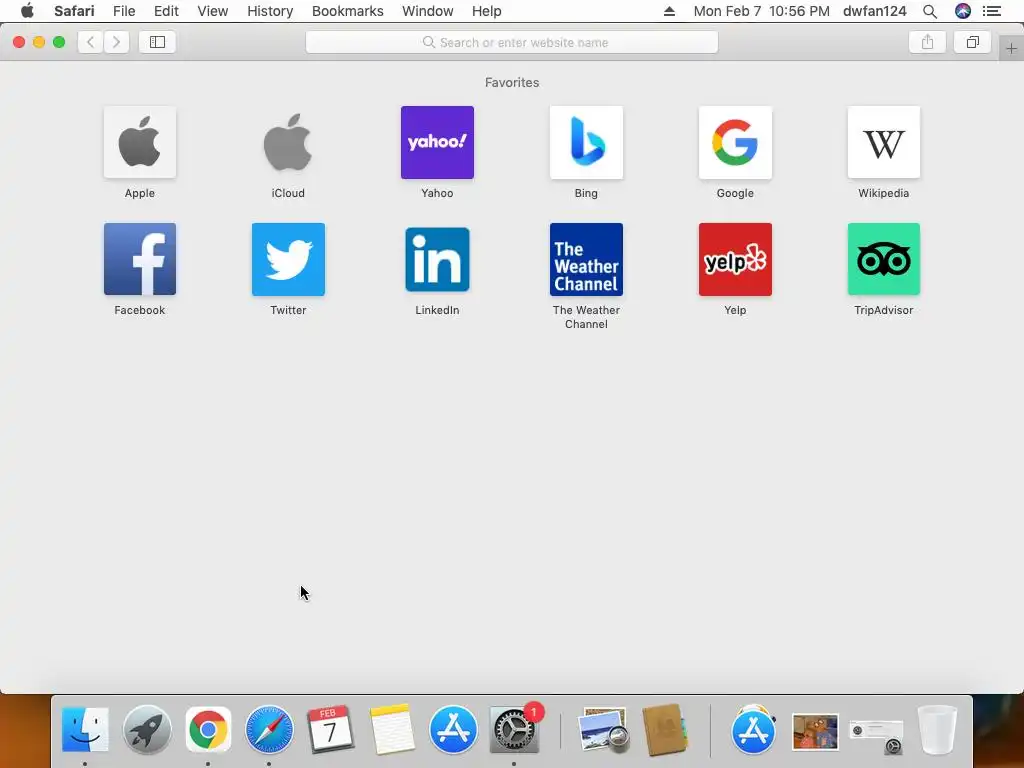Open the Window menu

click(x=428, y=11)
